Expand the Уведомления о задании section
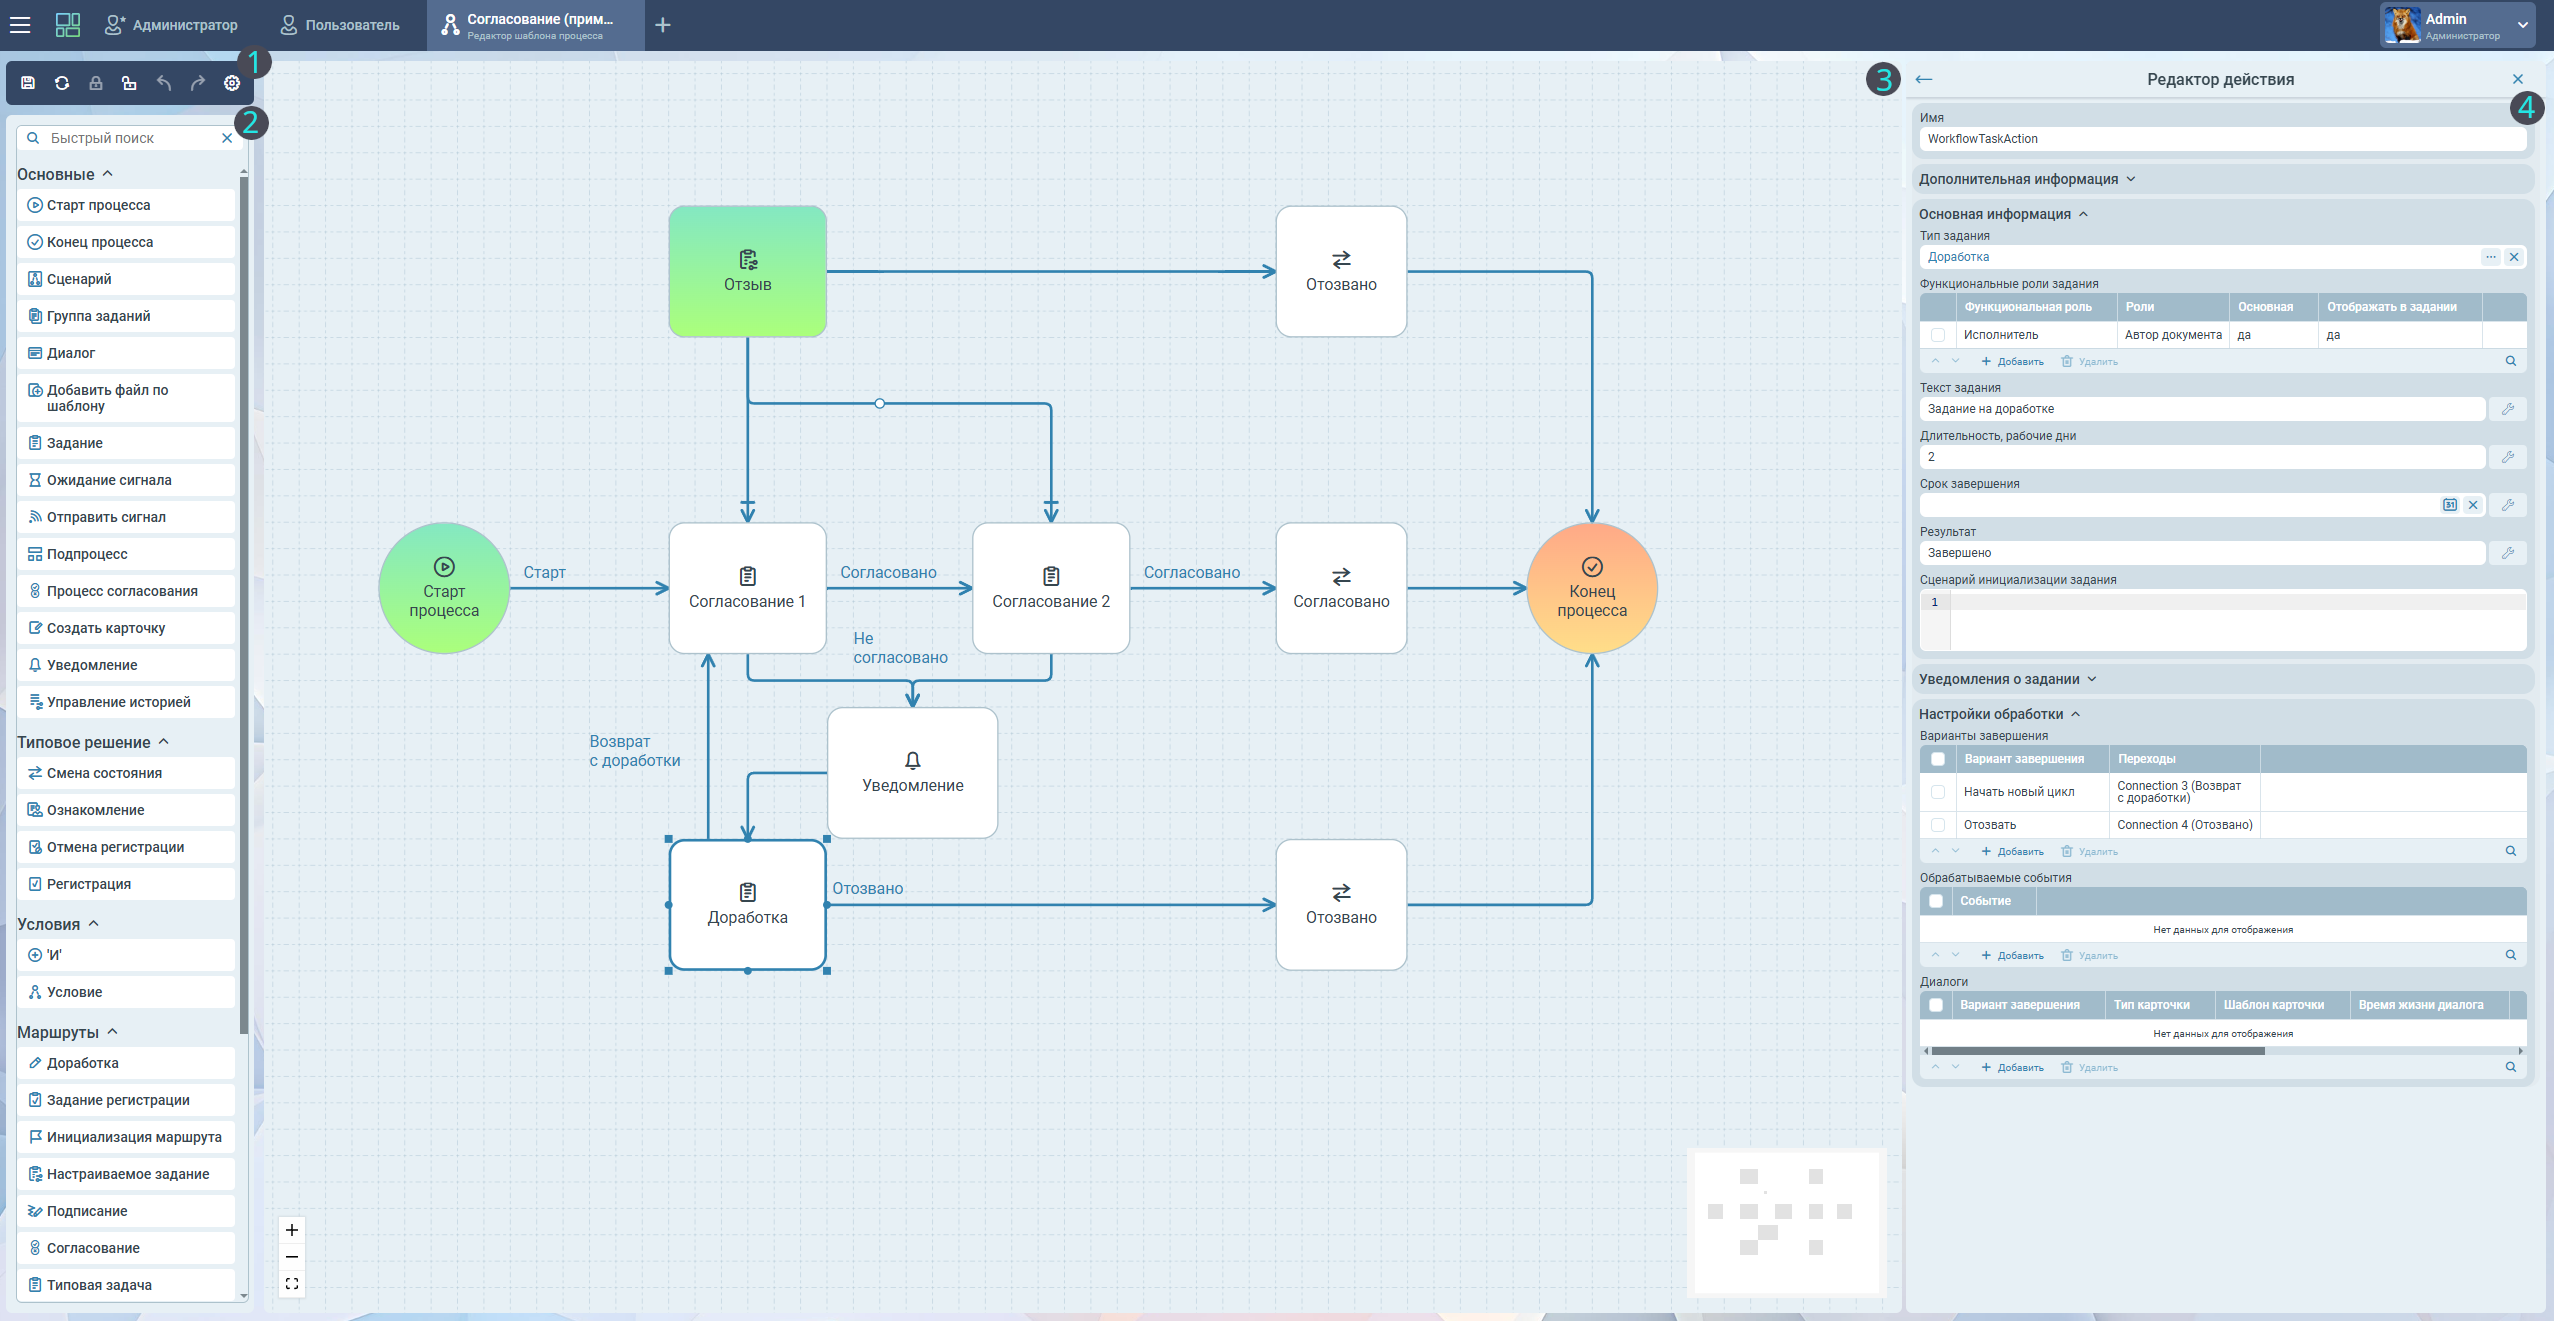 tap(2007, 679)
